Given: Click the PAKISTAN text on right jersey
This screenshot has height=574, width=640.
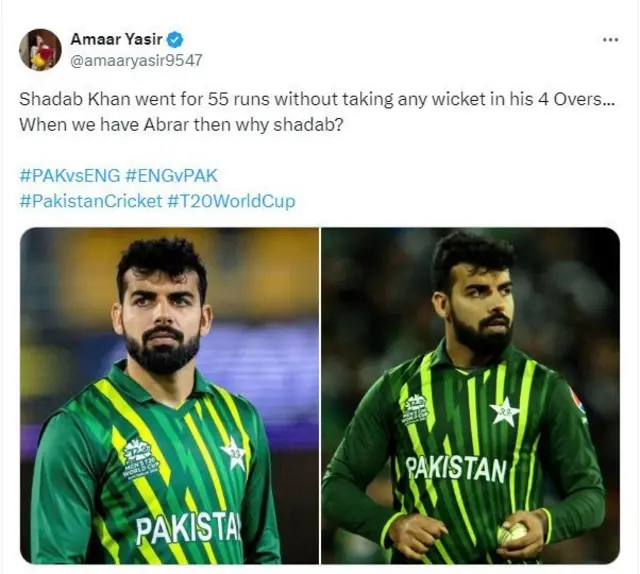Looking at the screenshot, I should click(456, 469).
